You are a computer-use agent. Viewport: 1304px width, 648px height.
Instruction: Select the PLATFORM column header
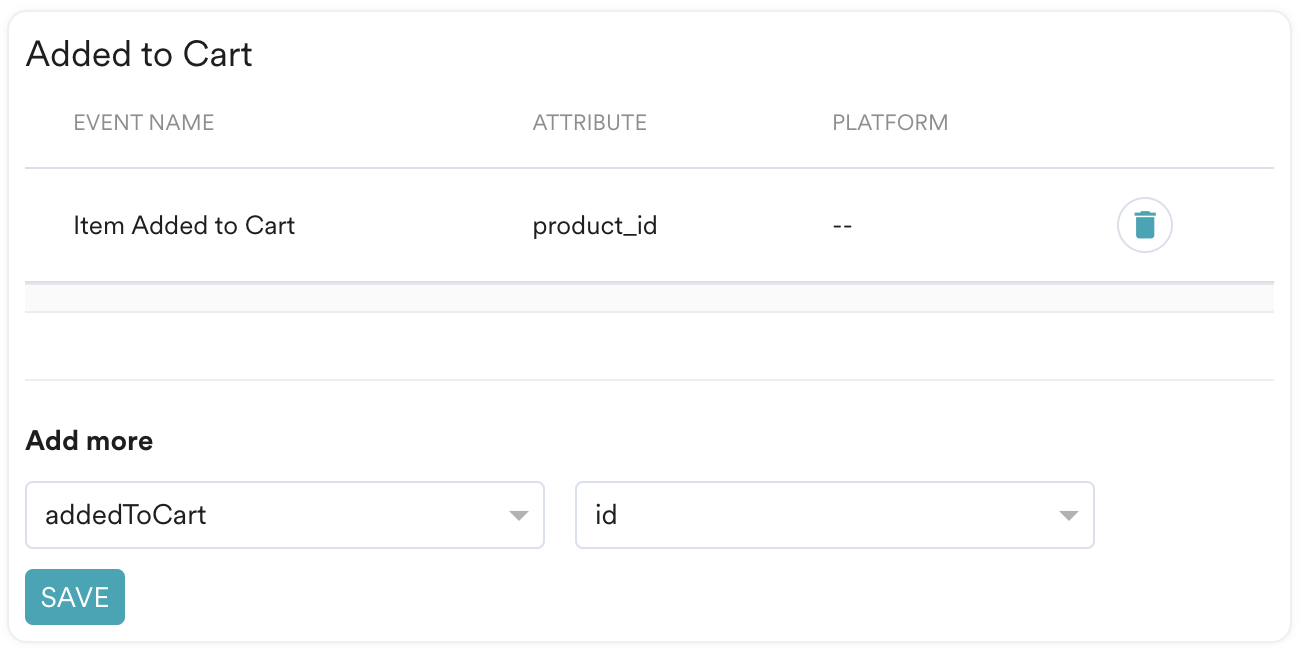coord(890,123)
